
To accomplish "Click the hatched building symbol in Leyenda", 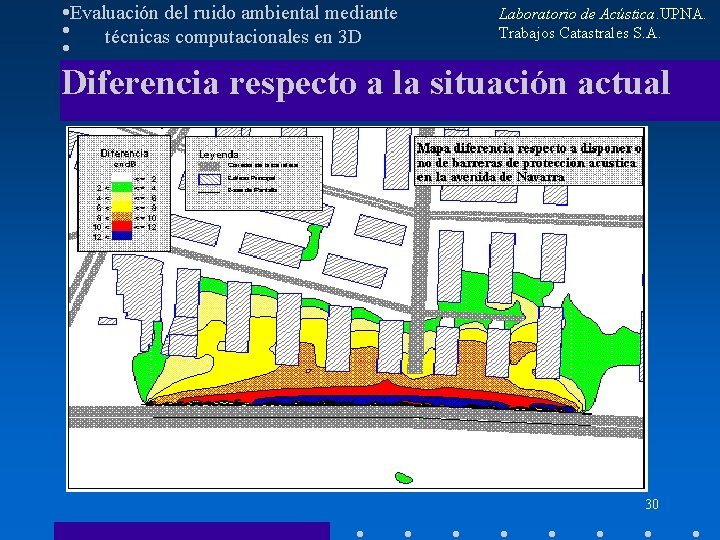I will tap(209, 179).
